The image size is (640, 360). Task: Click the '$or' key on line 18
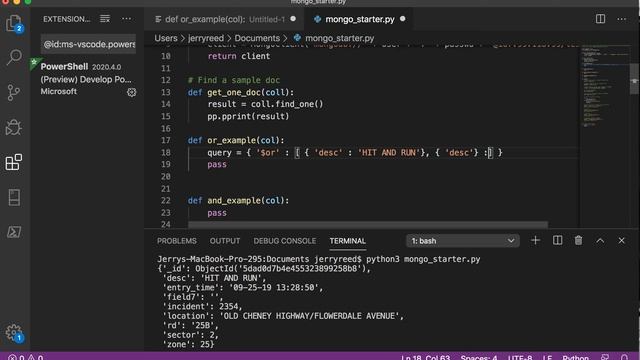pos(268,153)
